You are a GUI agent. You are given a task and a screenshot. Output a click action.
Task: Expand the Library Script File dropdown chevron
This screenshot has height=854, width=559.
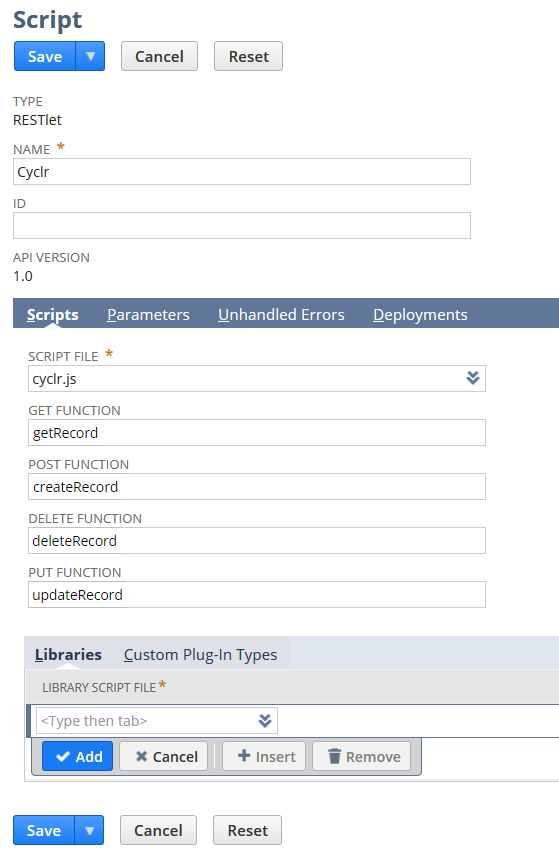tap(265, 721)
